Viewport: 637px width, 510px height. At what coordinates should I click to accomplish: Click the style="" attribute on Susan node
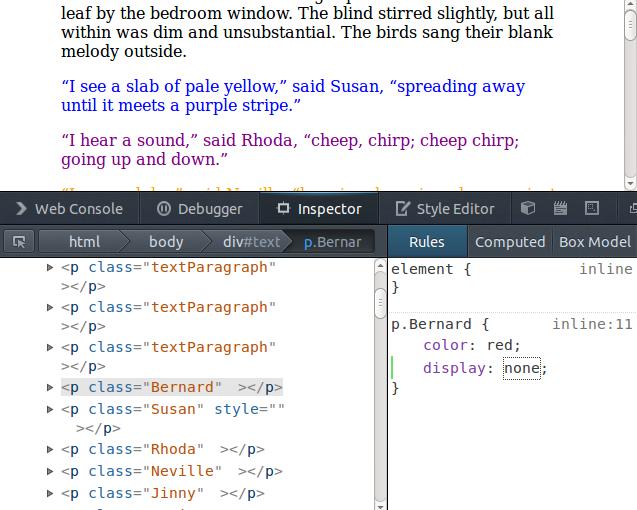[x=249, y=409]
